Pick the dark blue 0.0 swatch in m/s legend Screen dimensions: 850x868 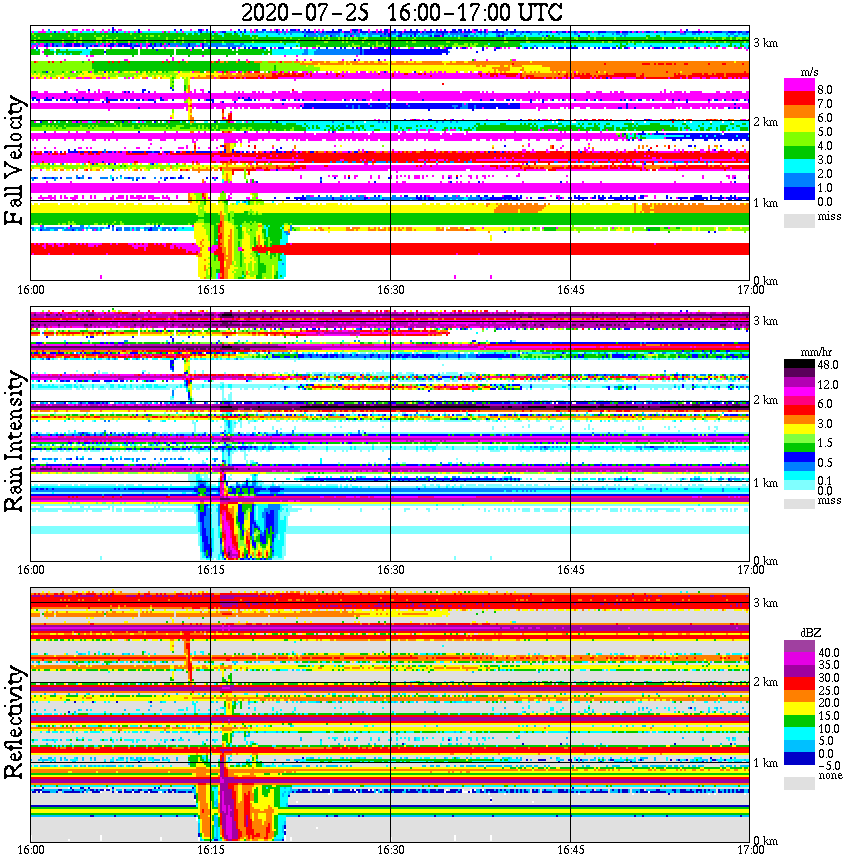click(x=799, y=194)
